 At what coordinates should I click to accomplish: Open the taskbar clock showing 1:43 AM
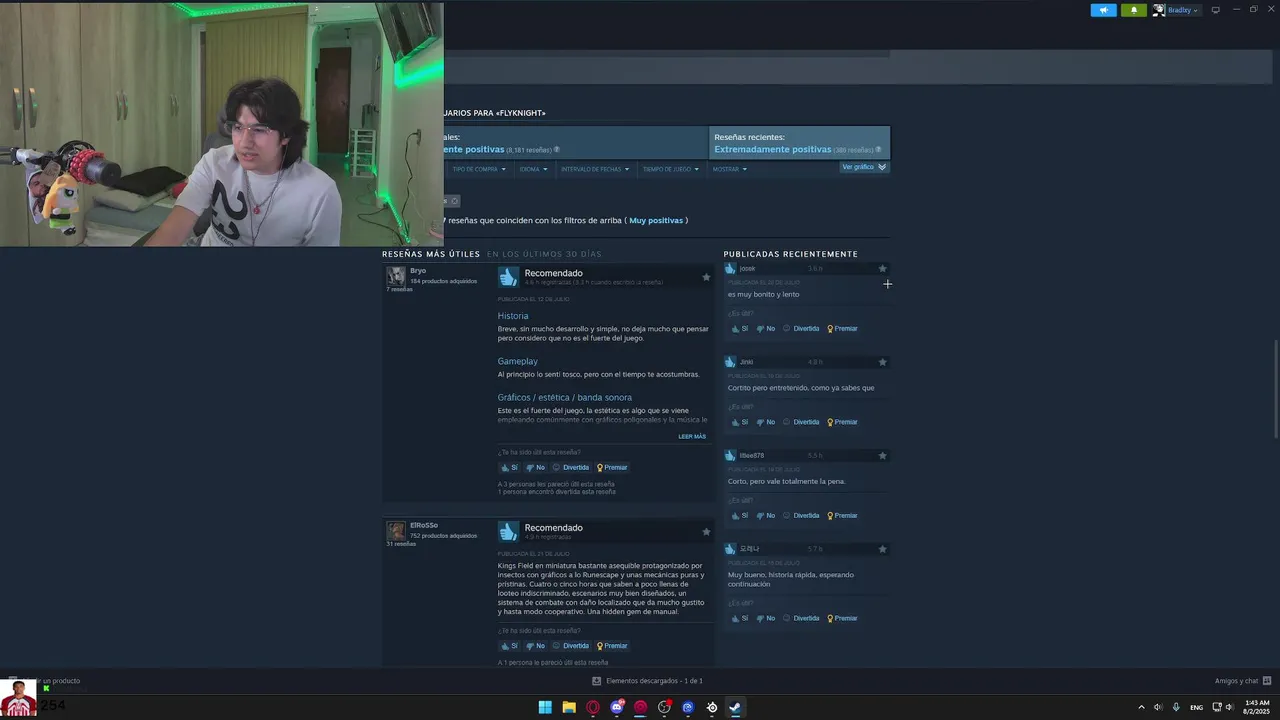click(x=1256, y=707)
